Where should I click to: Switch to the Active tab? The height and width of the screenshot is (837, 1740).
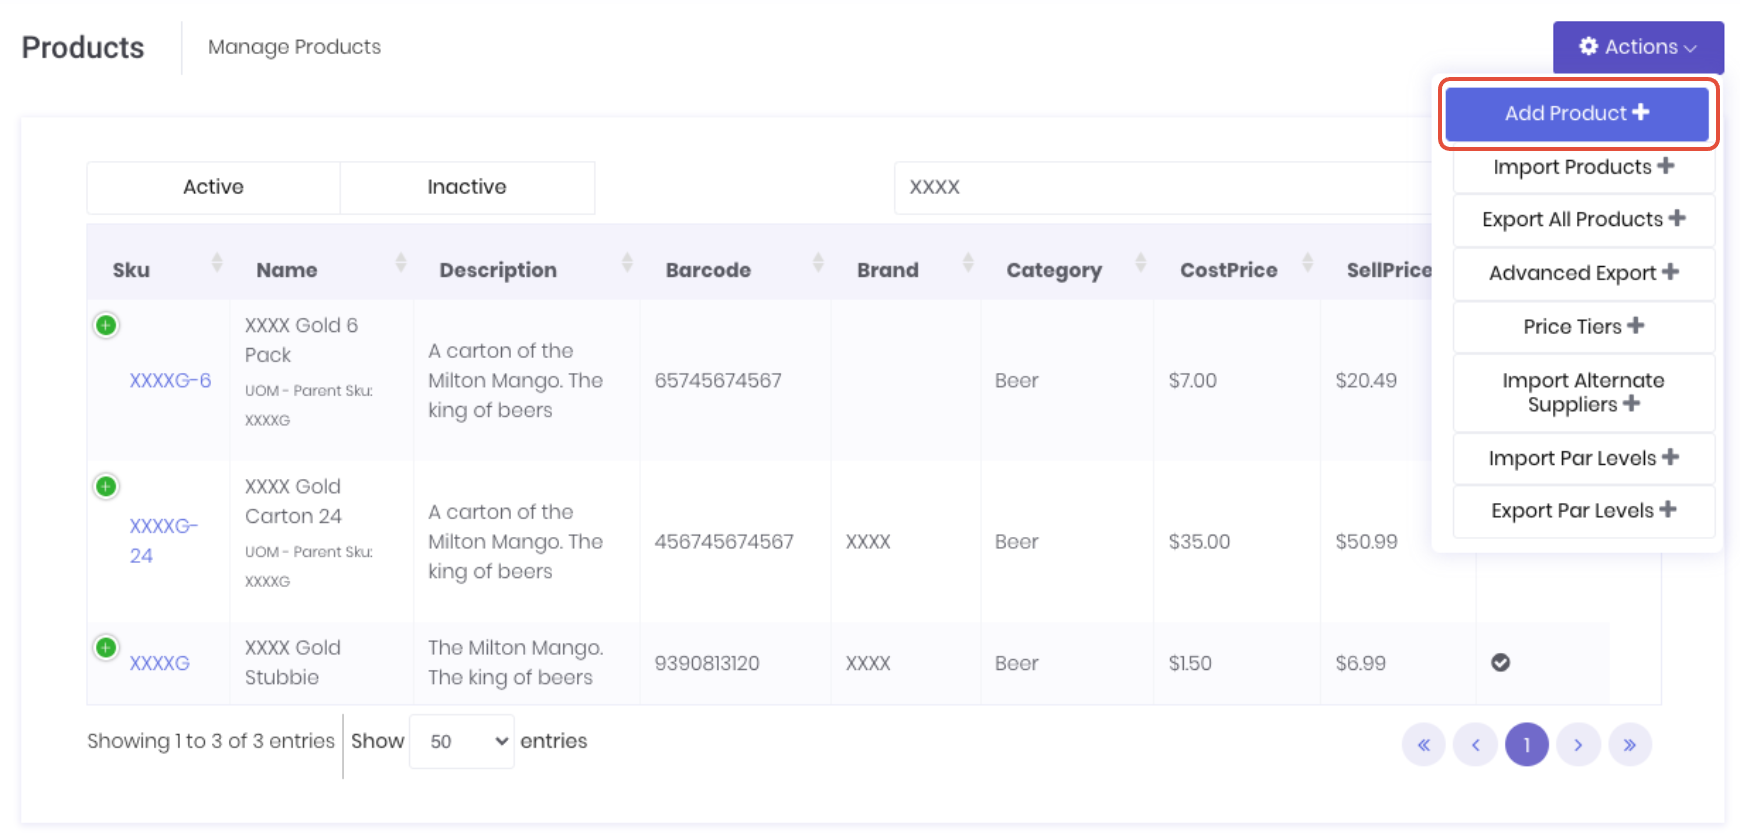click(213, 187)
